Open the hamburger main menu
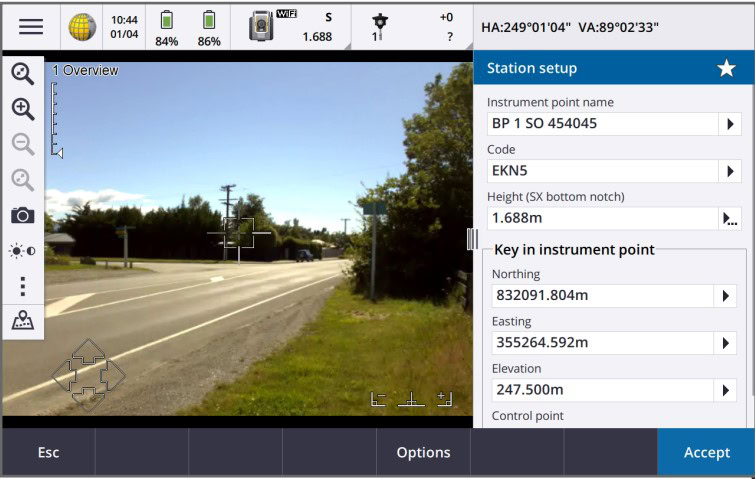This screenshot has width=755, height=479. (x=31, y=26)
